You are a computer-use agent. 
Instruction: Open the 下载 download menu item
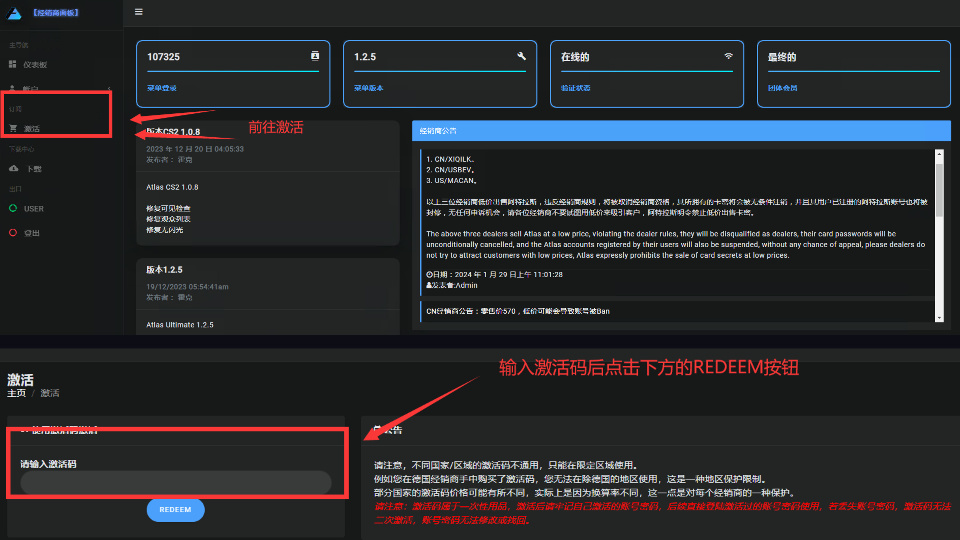point(33,168)
